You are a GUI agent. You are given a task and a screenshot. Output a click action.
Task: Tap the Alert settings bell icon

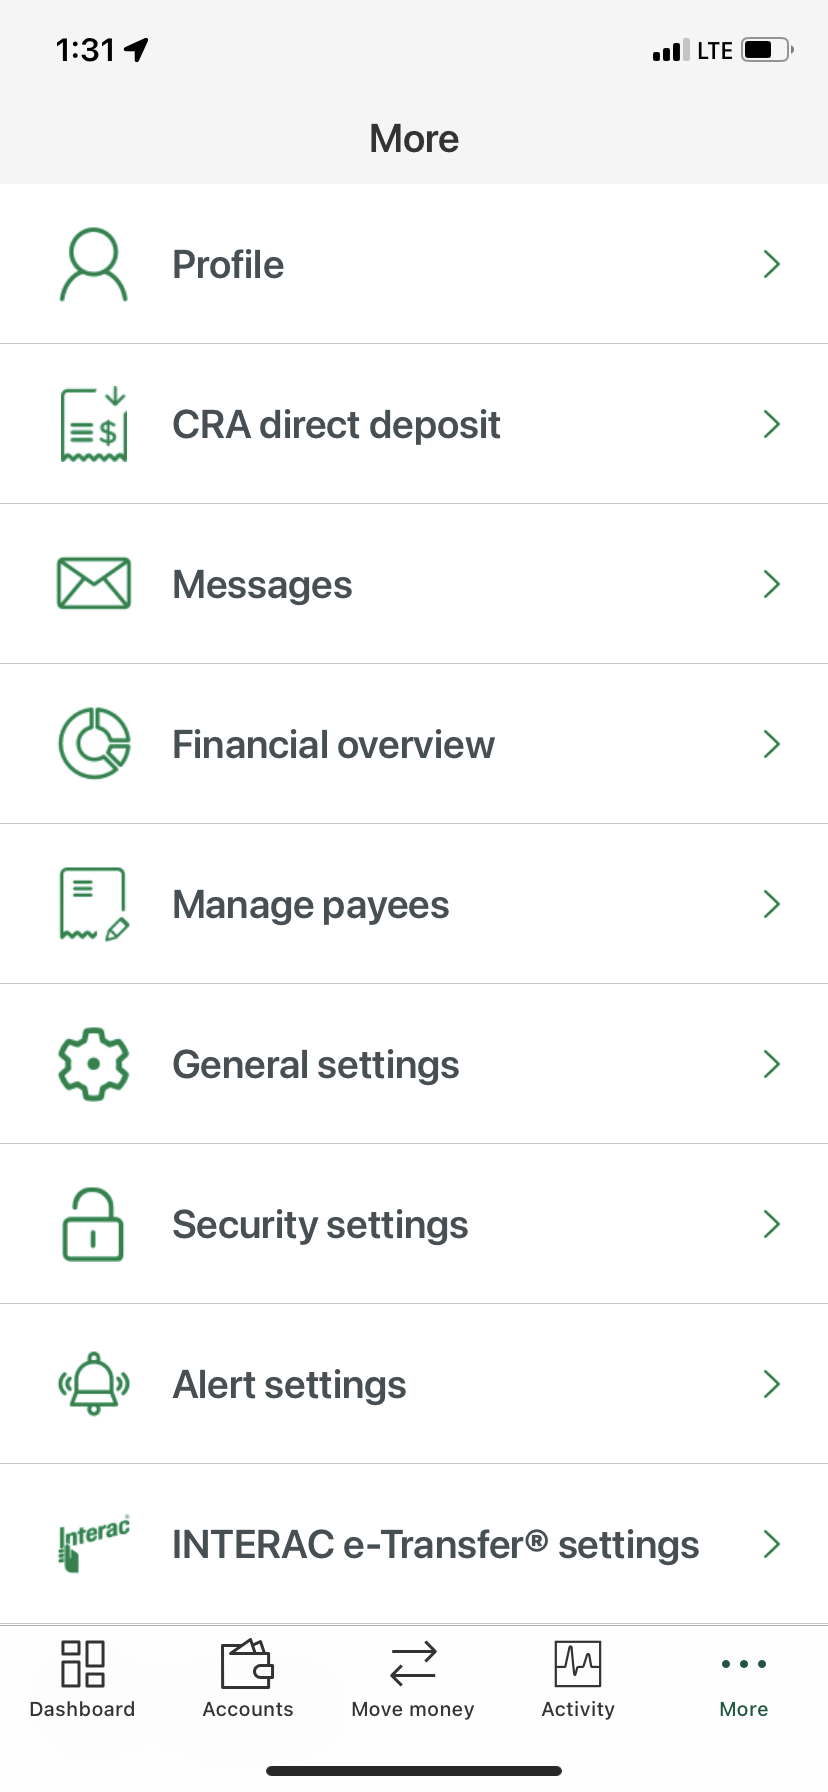(x=94, y=1383)
